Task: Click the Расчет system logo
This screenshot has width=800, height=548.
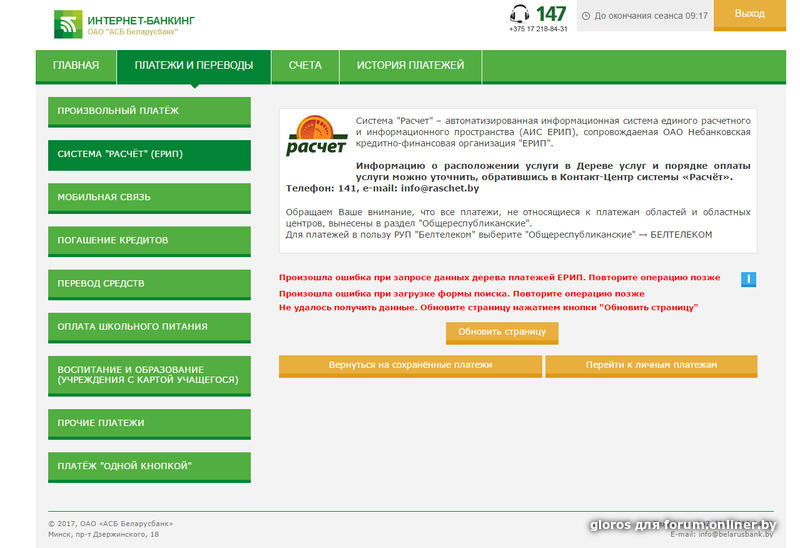Action: point(317,136)
